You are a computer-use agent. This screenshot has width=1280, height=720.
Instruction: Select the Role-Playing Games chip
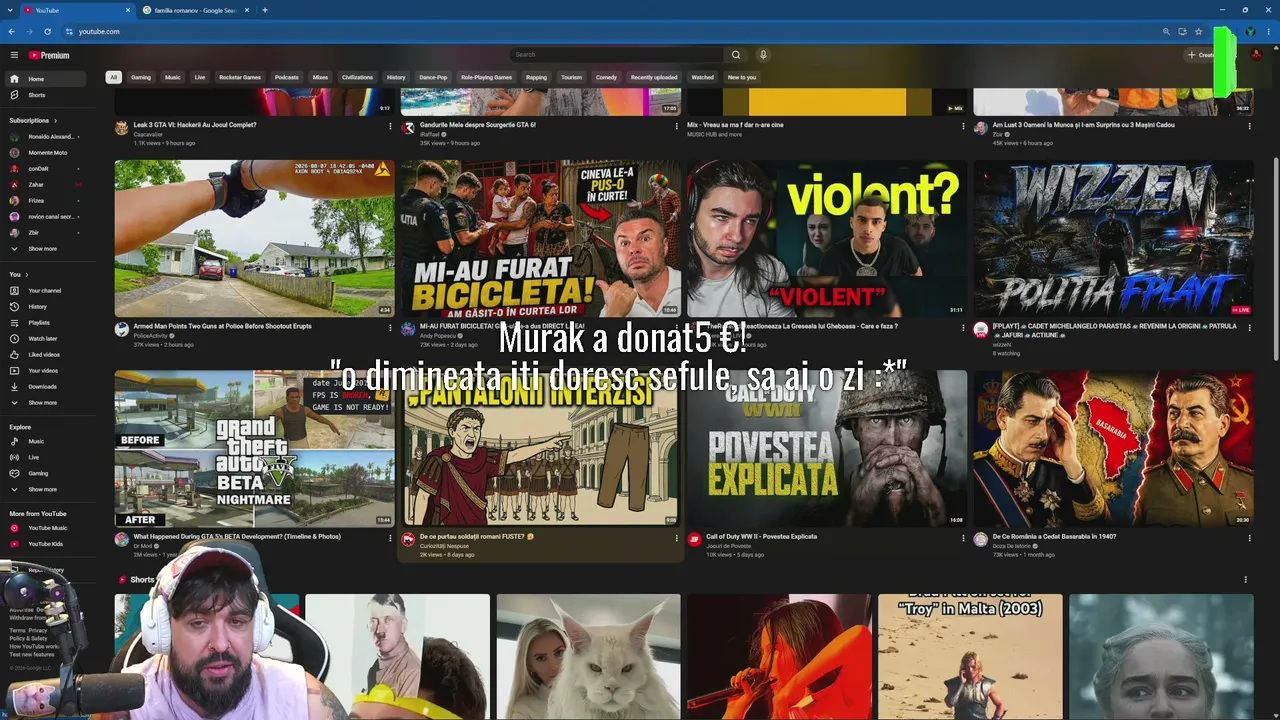(486, 77)
